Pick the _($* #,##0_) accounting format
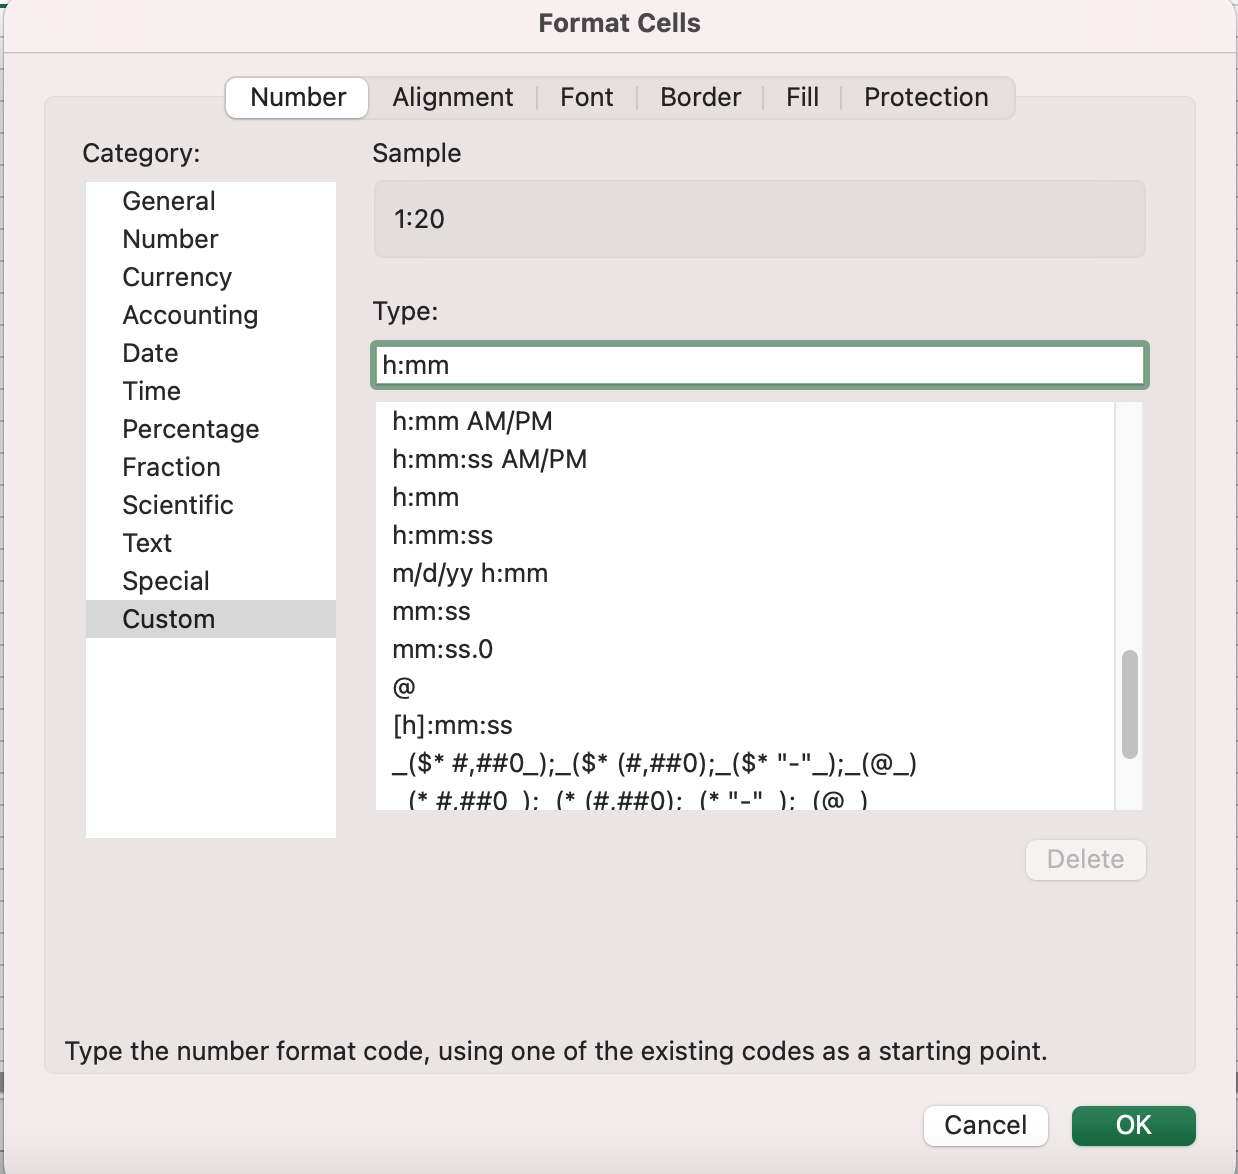The width and height of the screenshot is (1238, 1174). (745, 763)
